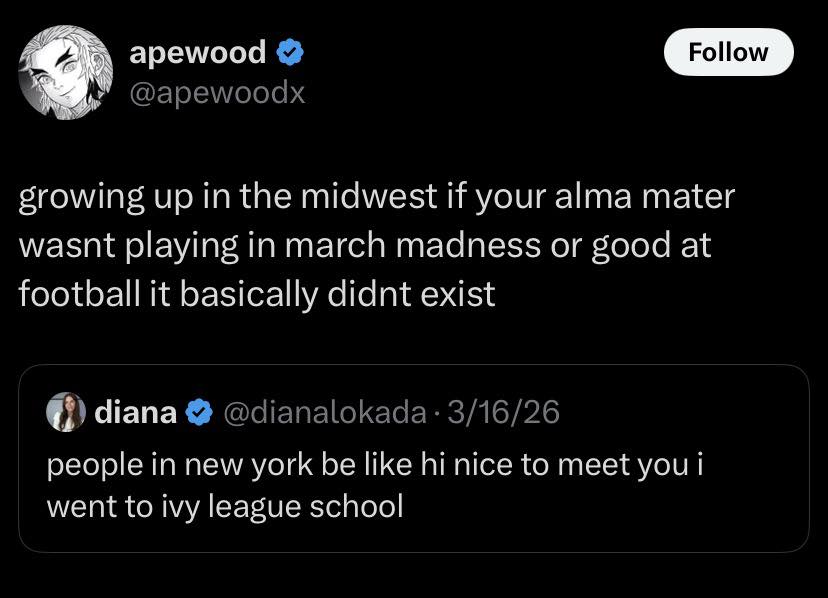Click the diana display name in quoted tweet
Viewport: 828px width, 598px height.
[x=136, y=411]
